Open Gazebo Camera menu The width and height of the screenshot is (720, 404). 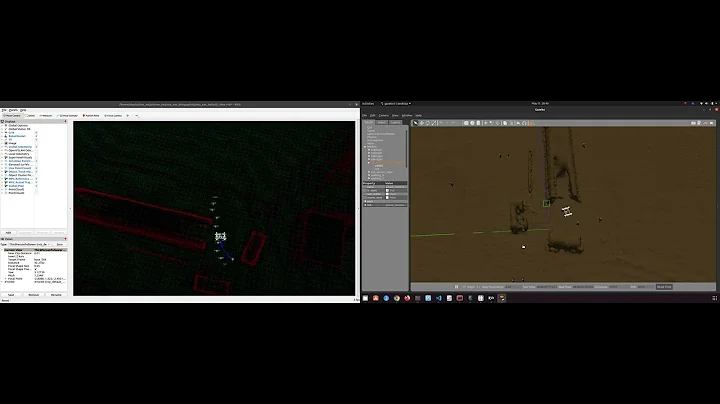383,115
